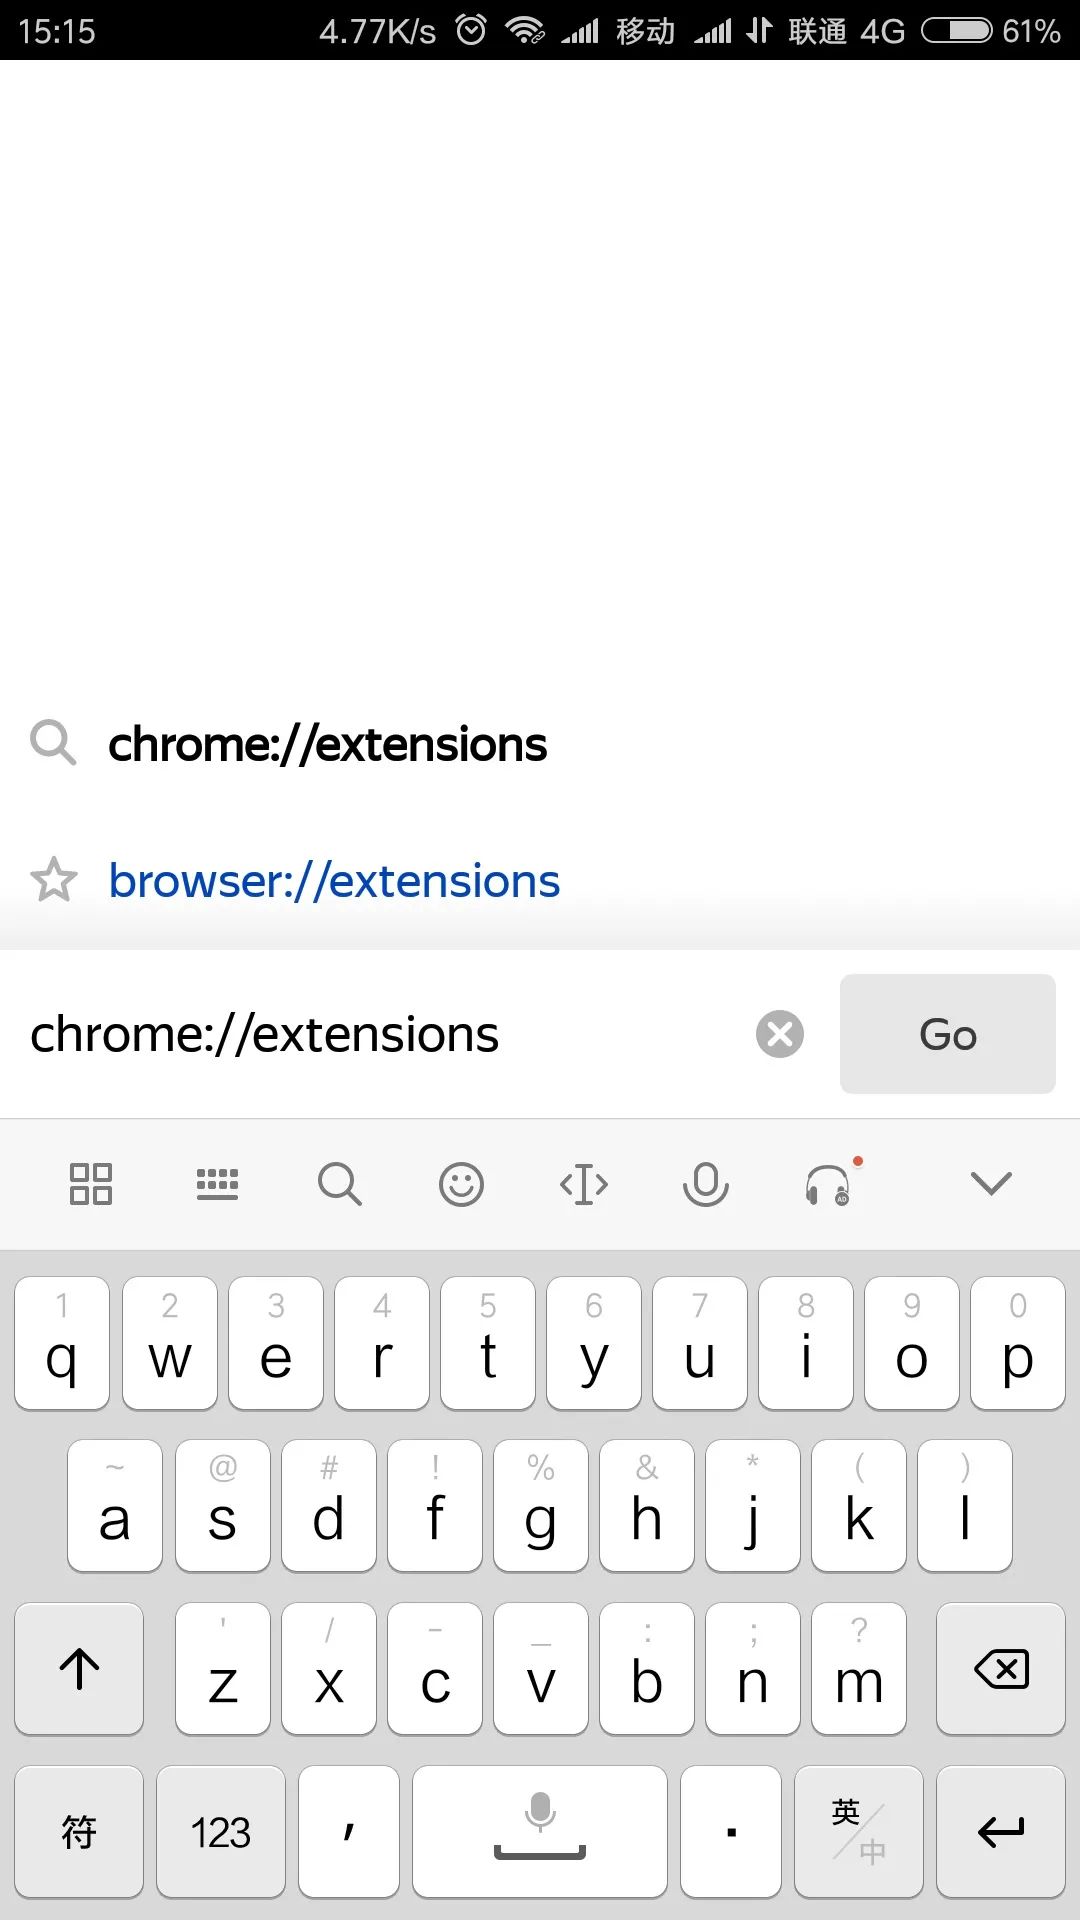Activate the text cursor movement tool

pos(584,1184)
